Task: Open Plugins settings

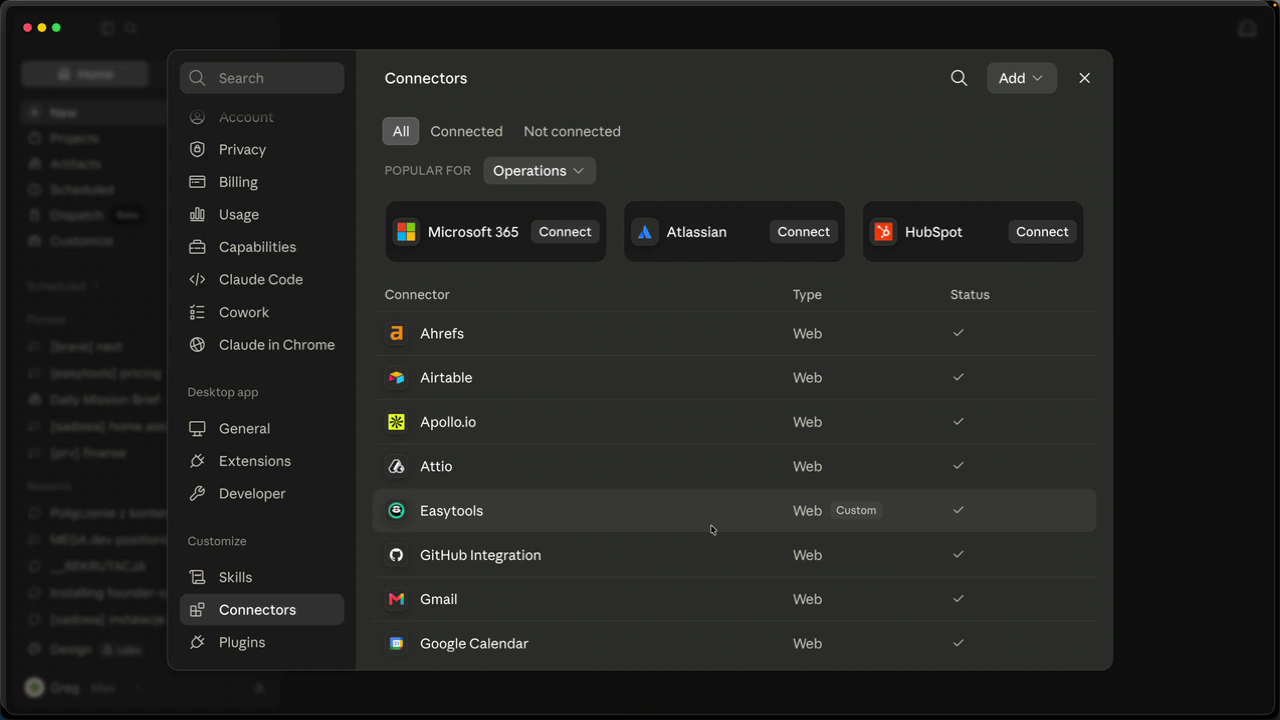Action: (262, 642)
